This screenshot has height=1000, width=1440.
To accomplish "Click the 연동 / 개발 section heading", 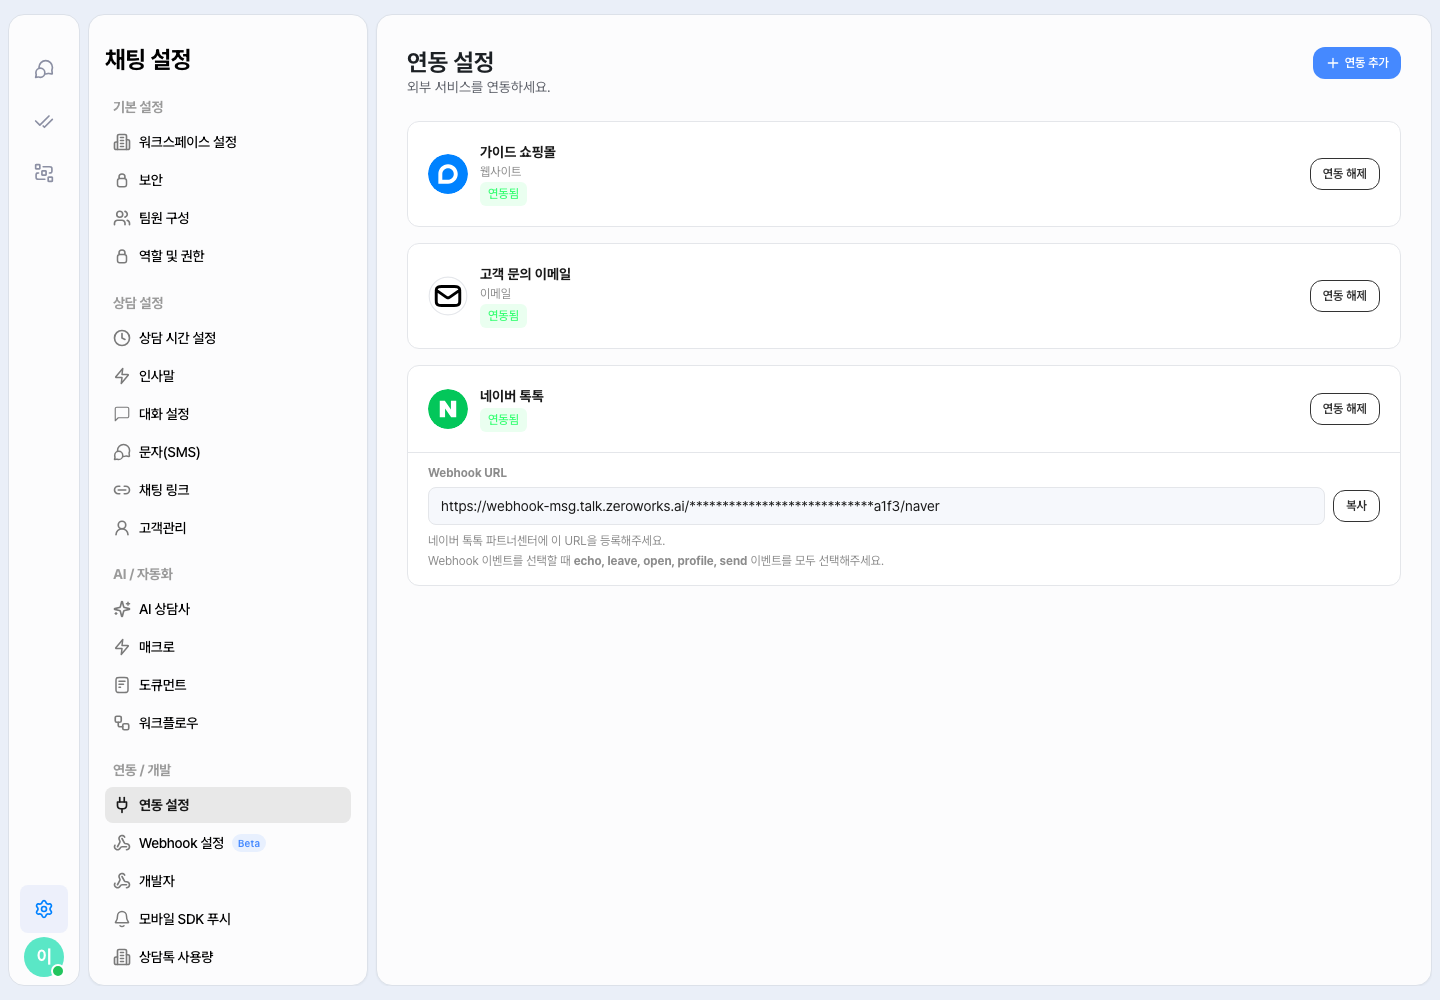I will coord(142,770).
